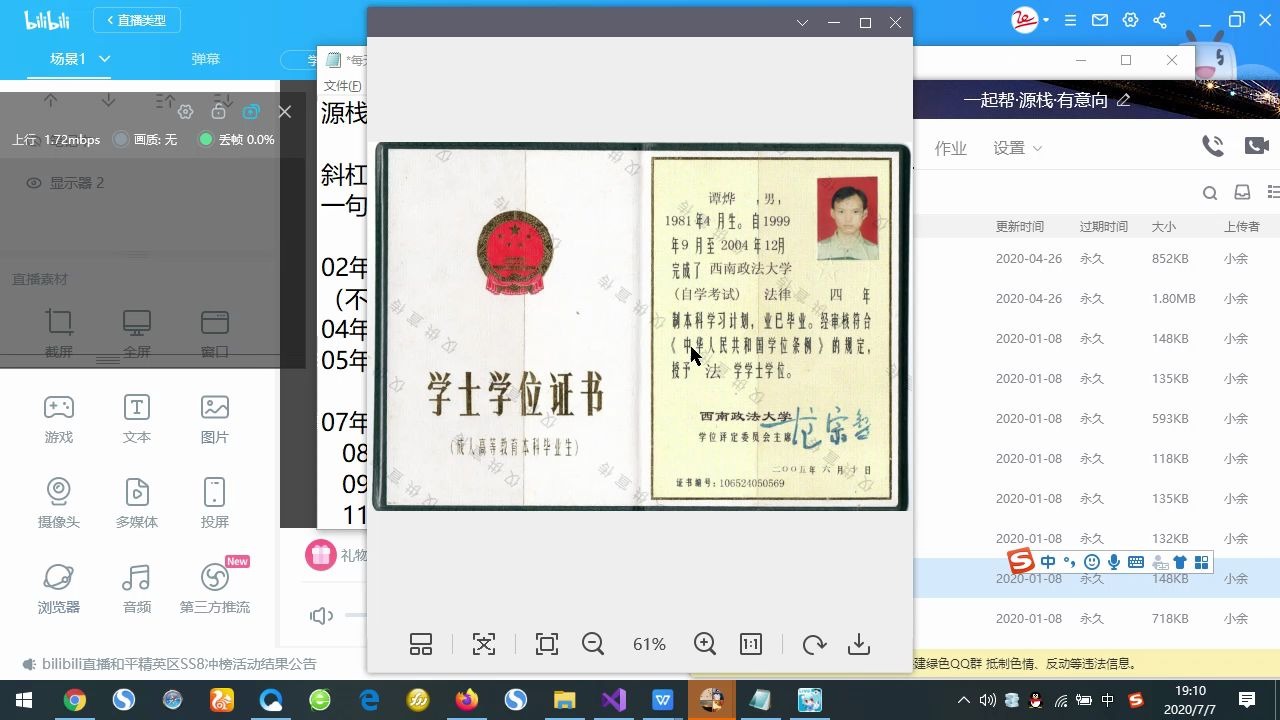1280x720 pixels.
Task: Share the bilibili live stream
Action: [x=1160, y=20]
